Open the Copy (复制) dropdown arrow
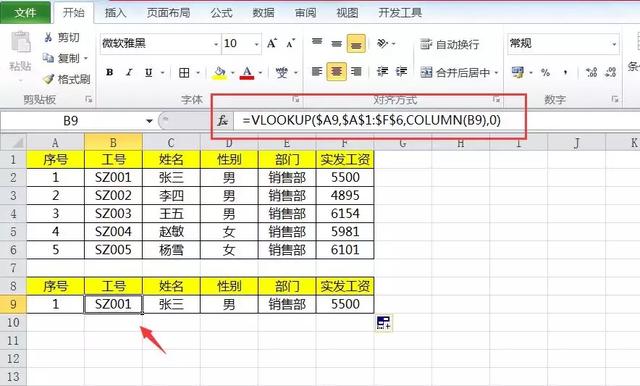The height and width of the screenshot is (386, 640). click(x=86, y=58)
